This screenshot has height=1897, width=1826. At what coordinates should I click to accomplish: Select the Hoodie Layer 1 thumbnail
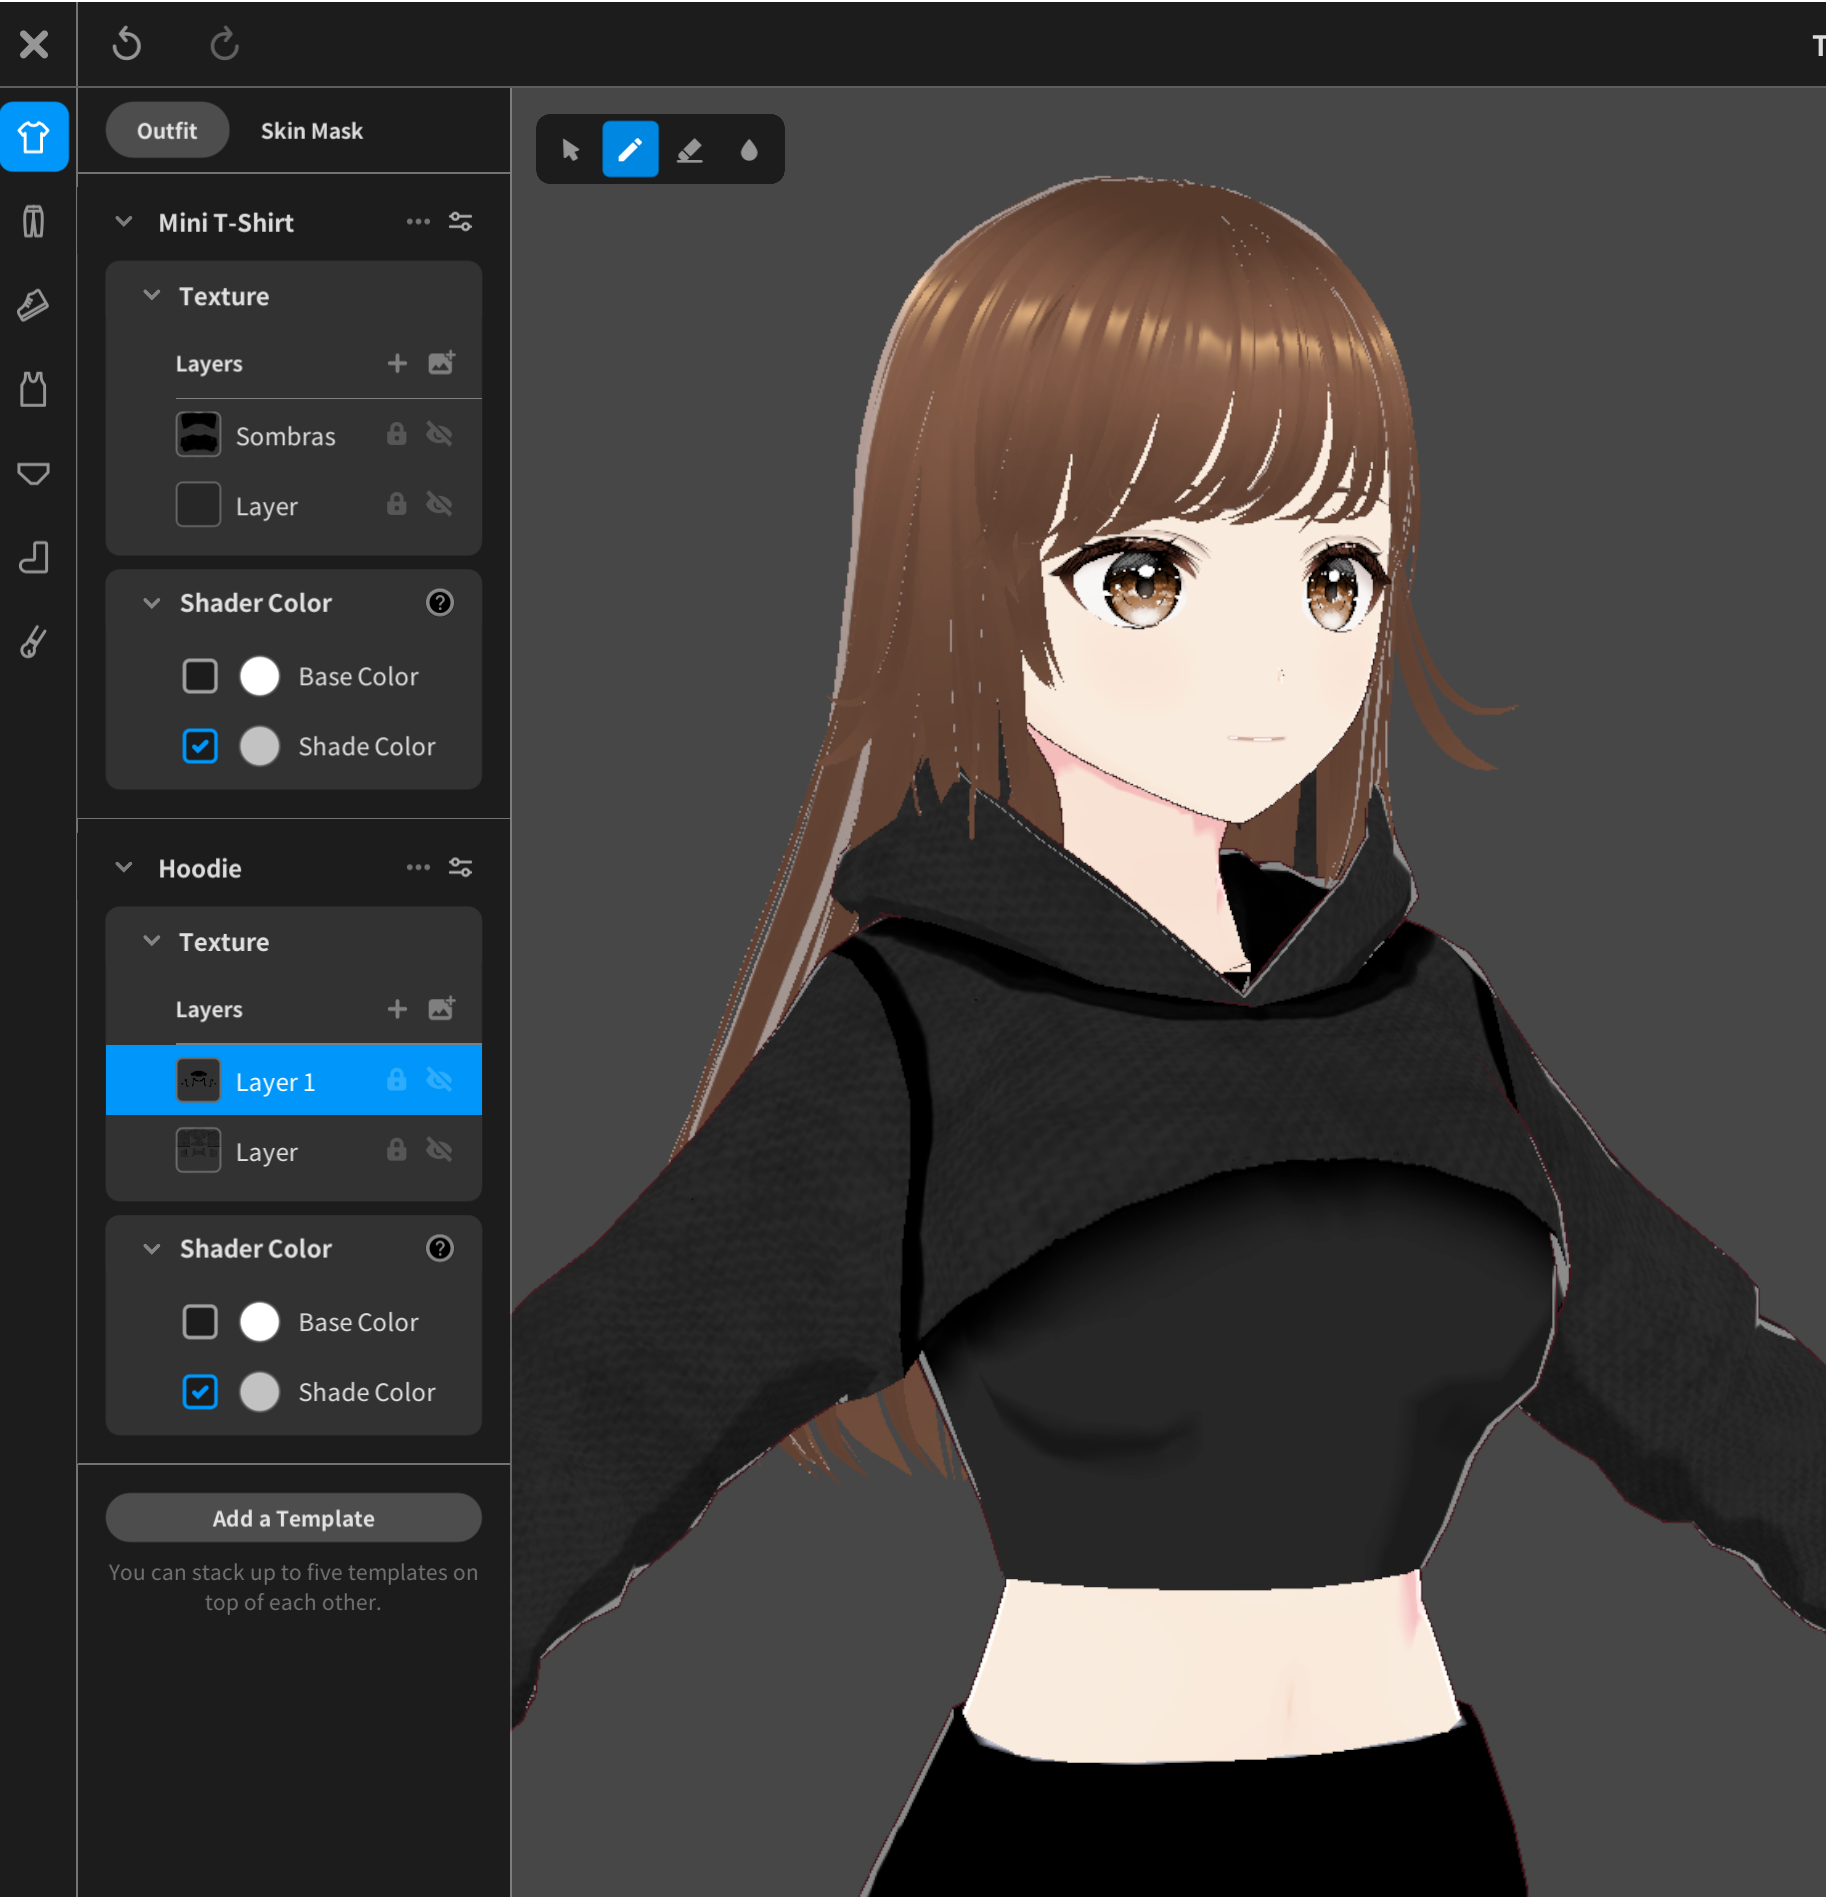(x=198, y=1081)
